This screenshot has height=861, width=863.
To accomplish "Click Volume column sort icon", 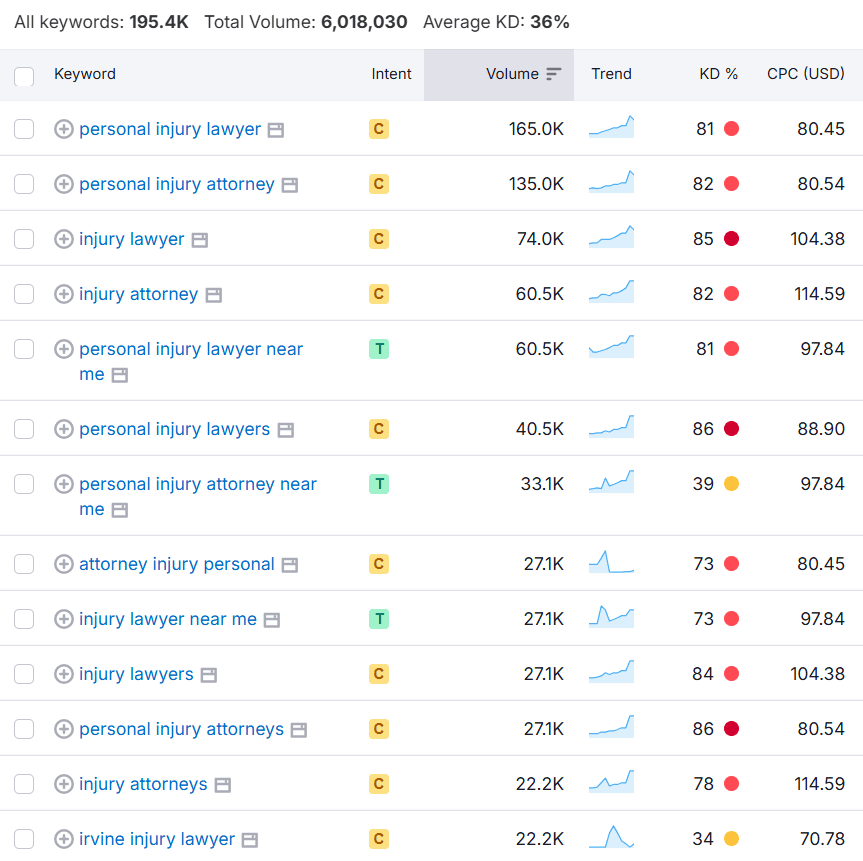I will (554, 74).
